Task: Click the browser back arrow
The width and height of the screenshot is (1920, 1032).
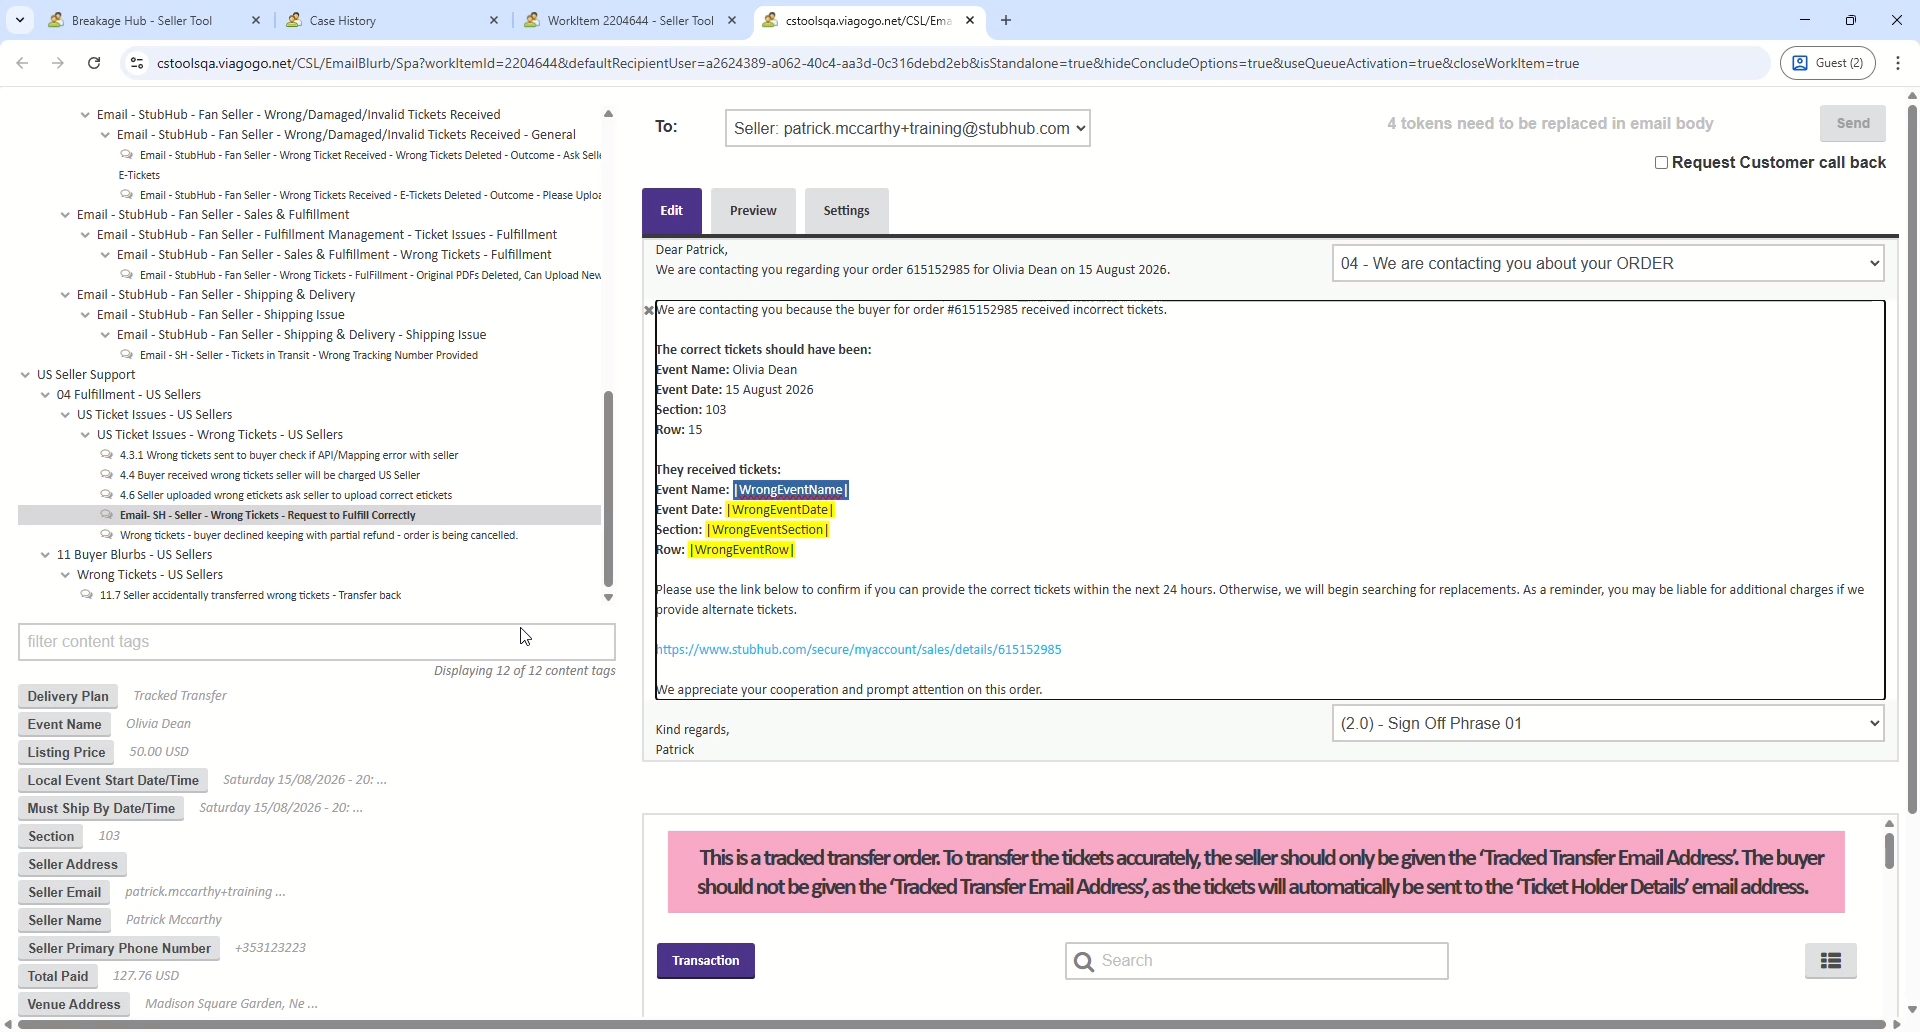Action: tap(22, 63)
